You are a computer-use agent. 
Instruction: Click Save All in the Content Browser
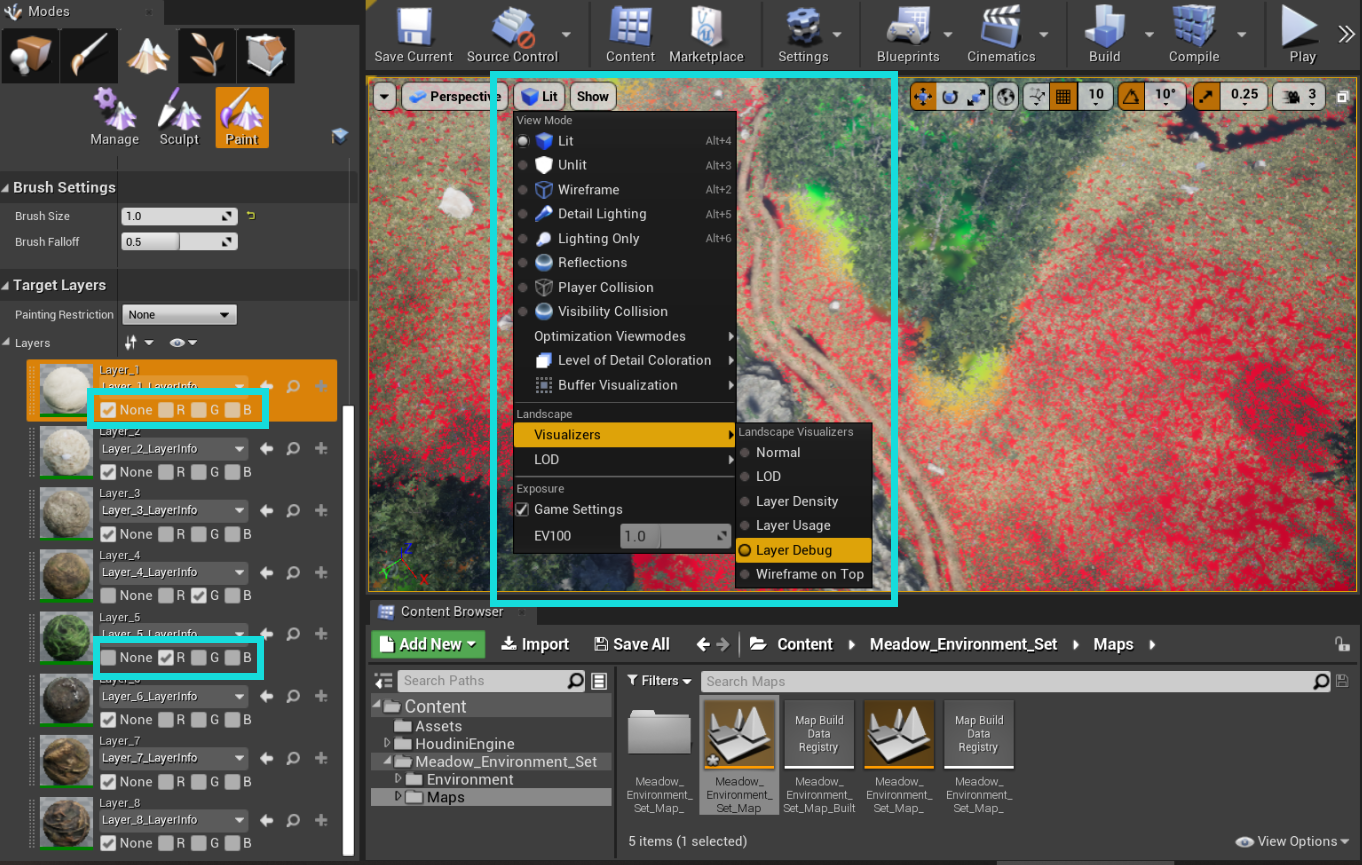[632, 644]
